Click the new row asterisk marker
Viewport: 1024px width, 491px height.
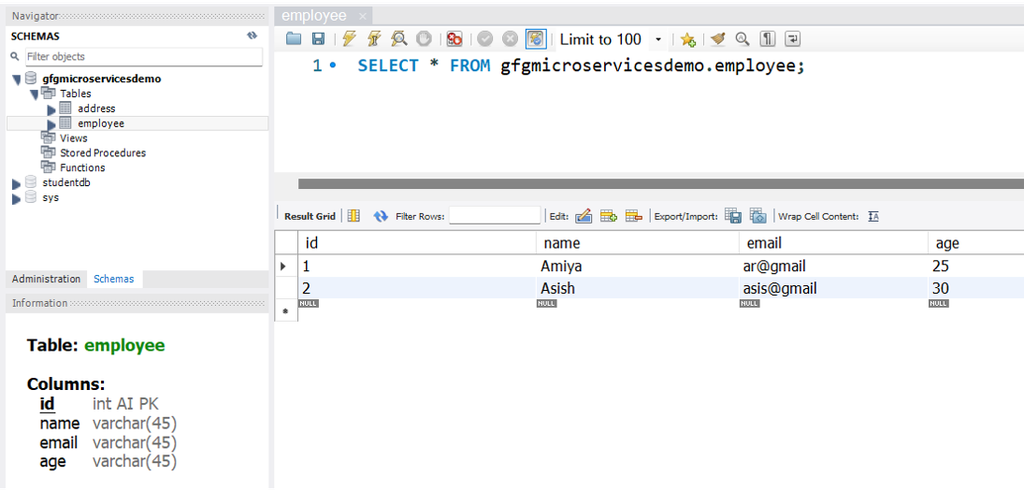[285, 312]
